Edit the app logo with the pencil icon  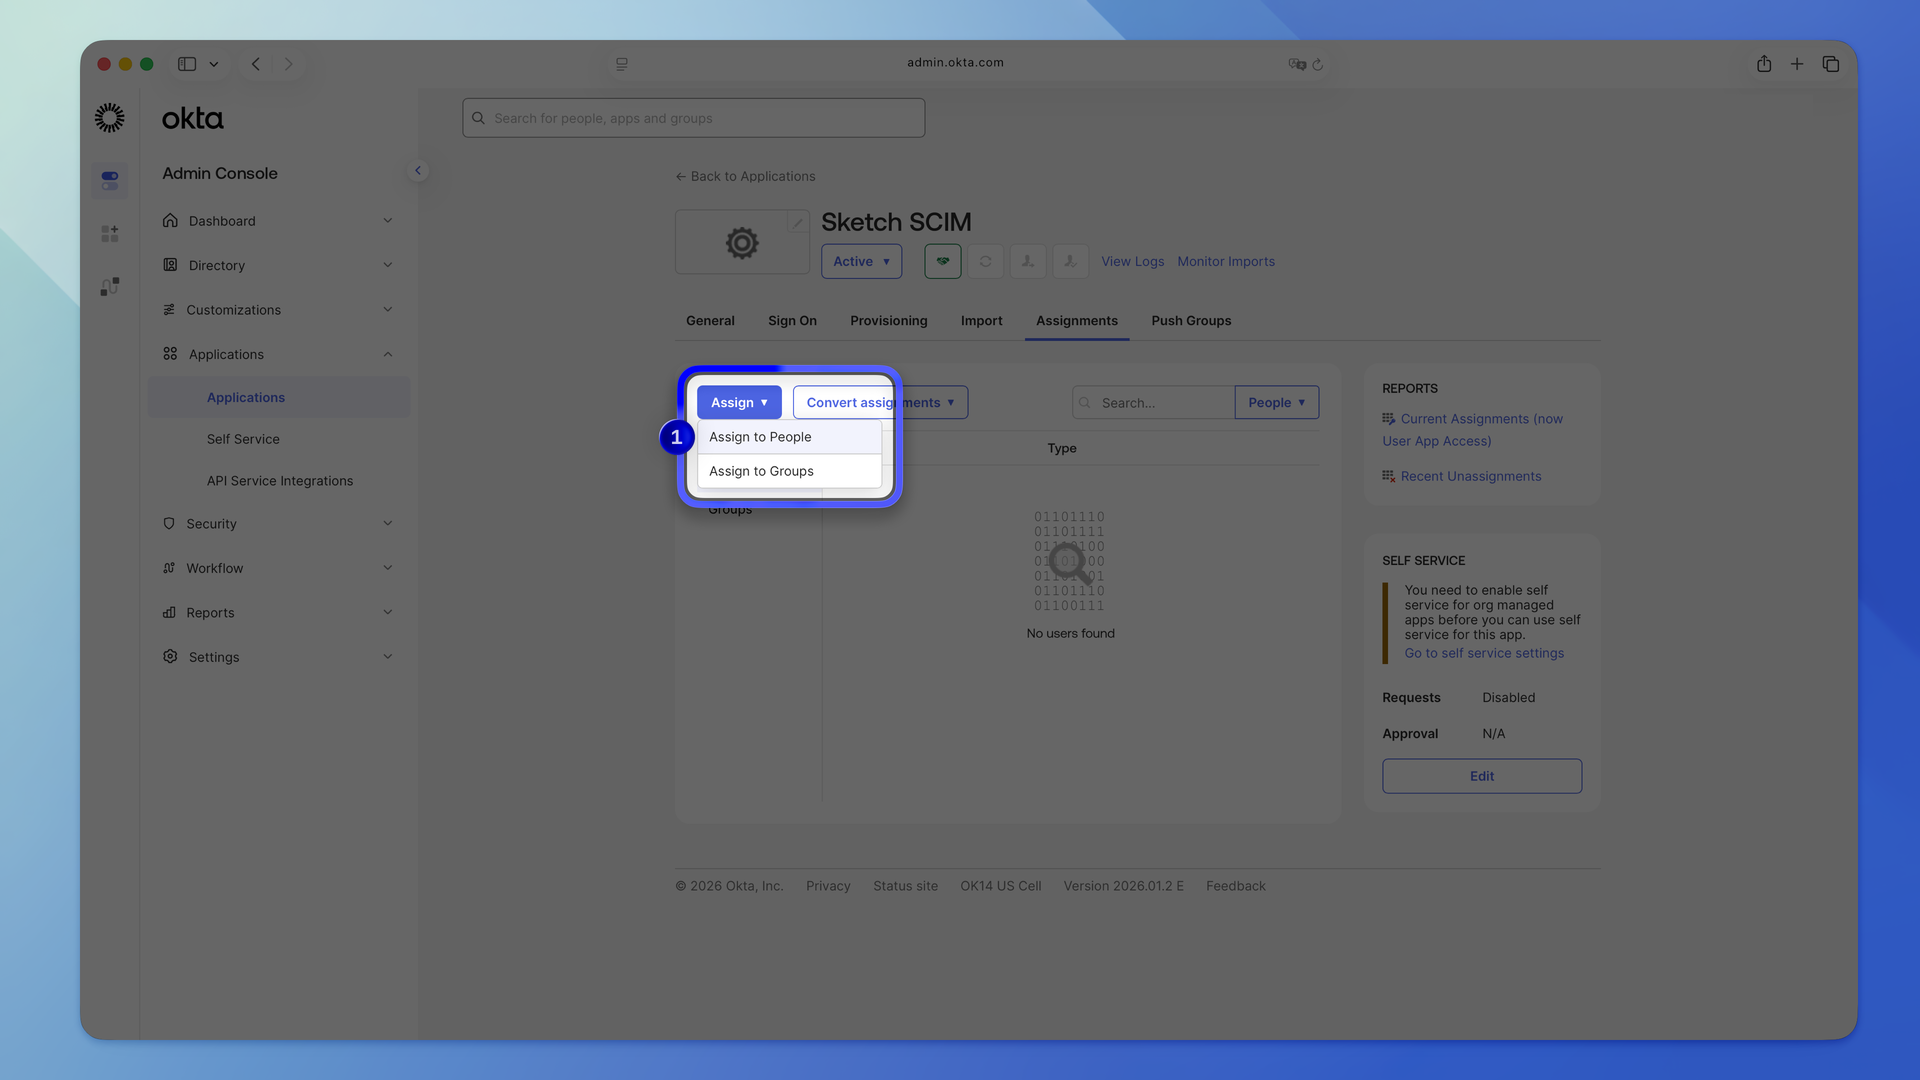coord(798,223)
